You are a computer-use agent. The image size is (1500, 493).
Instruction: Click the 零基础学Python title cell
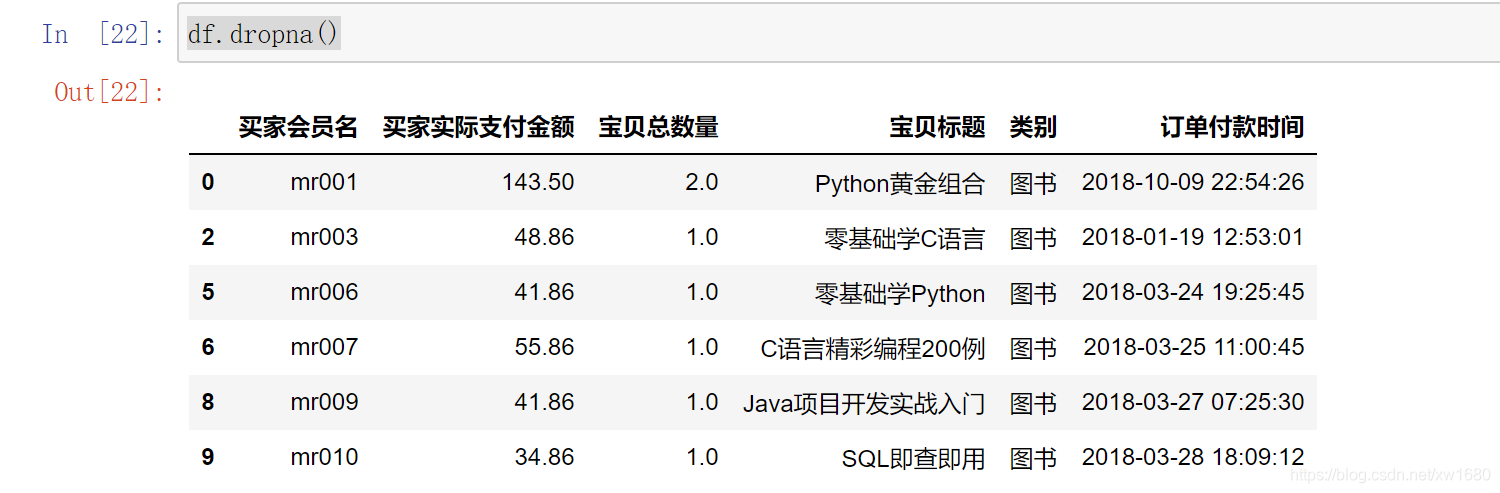(x=900, y=293)
